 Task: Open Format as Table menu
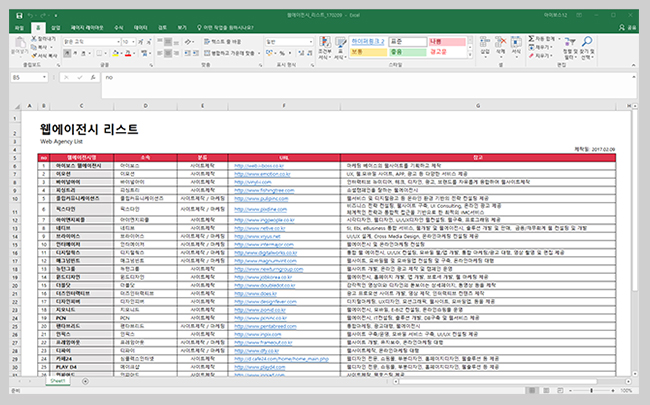[340, 48]
